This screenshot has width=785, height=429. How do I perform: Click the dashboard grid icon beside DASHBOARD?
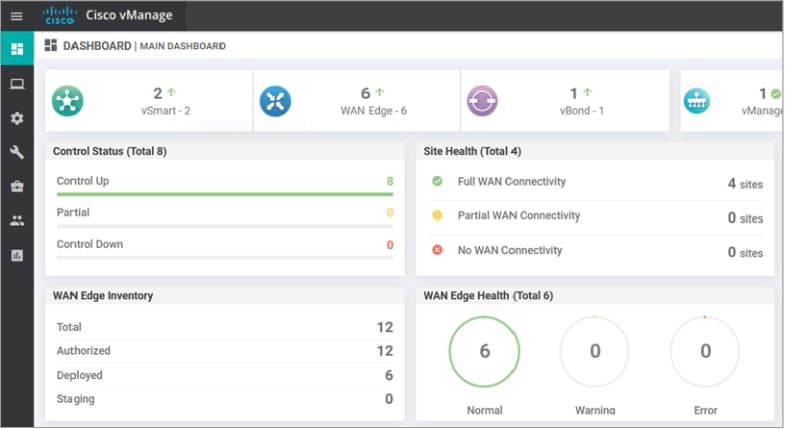(51, 46)
